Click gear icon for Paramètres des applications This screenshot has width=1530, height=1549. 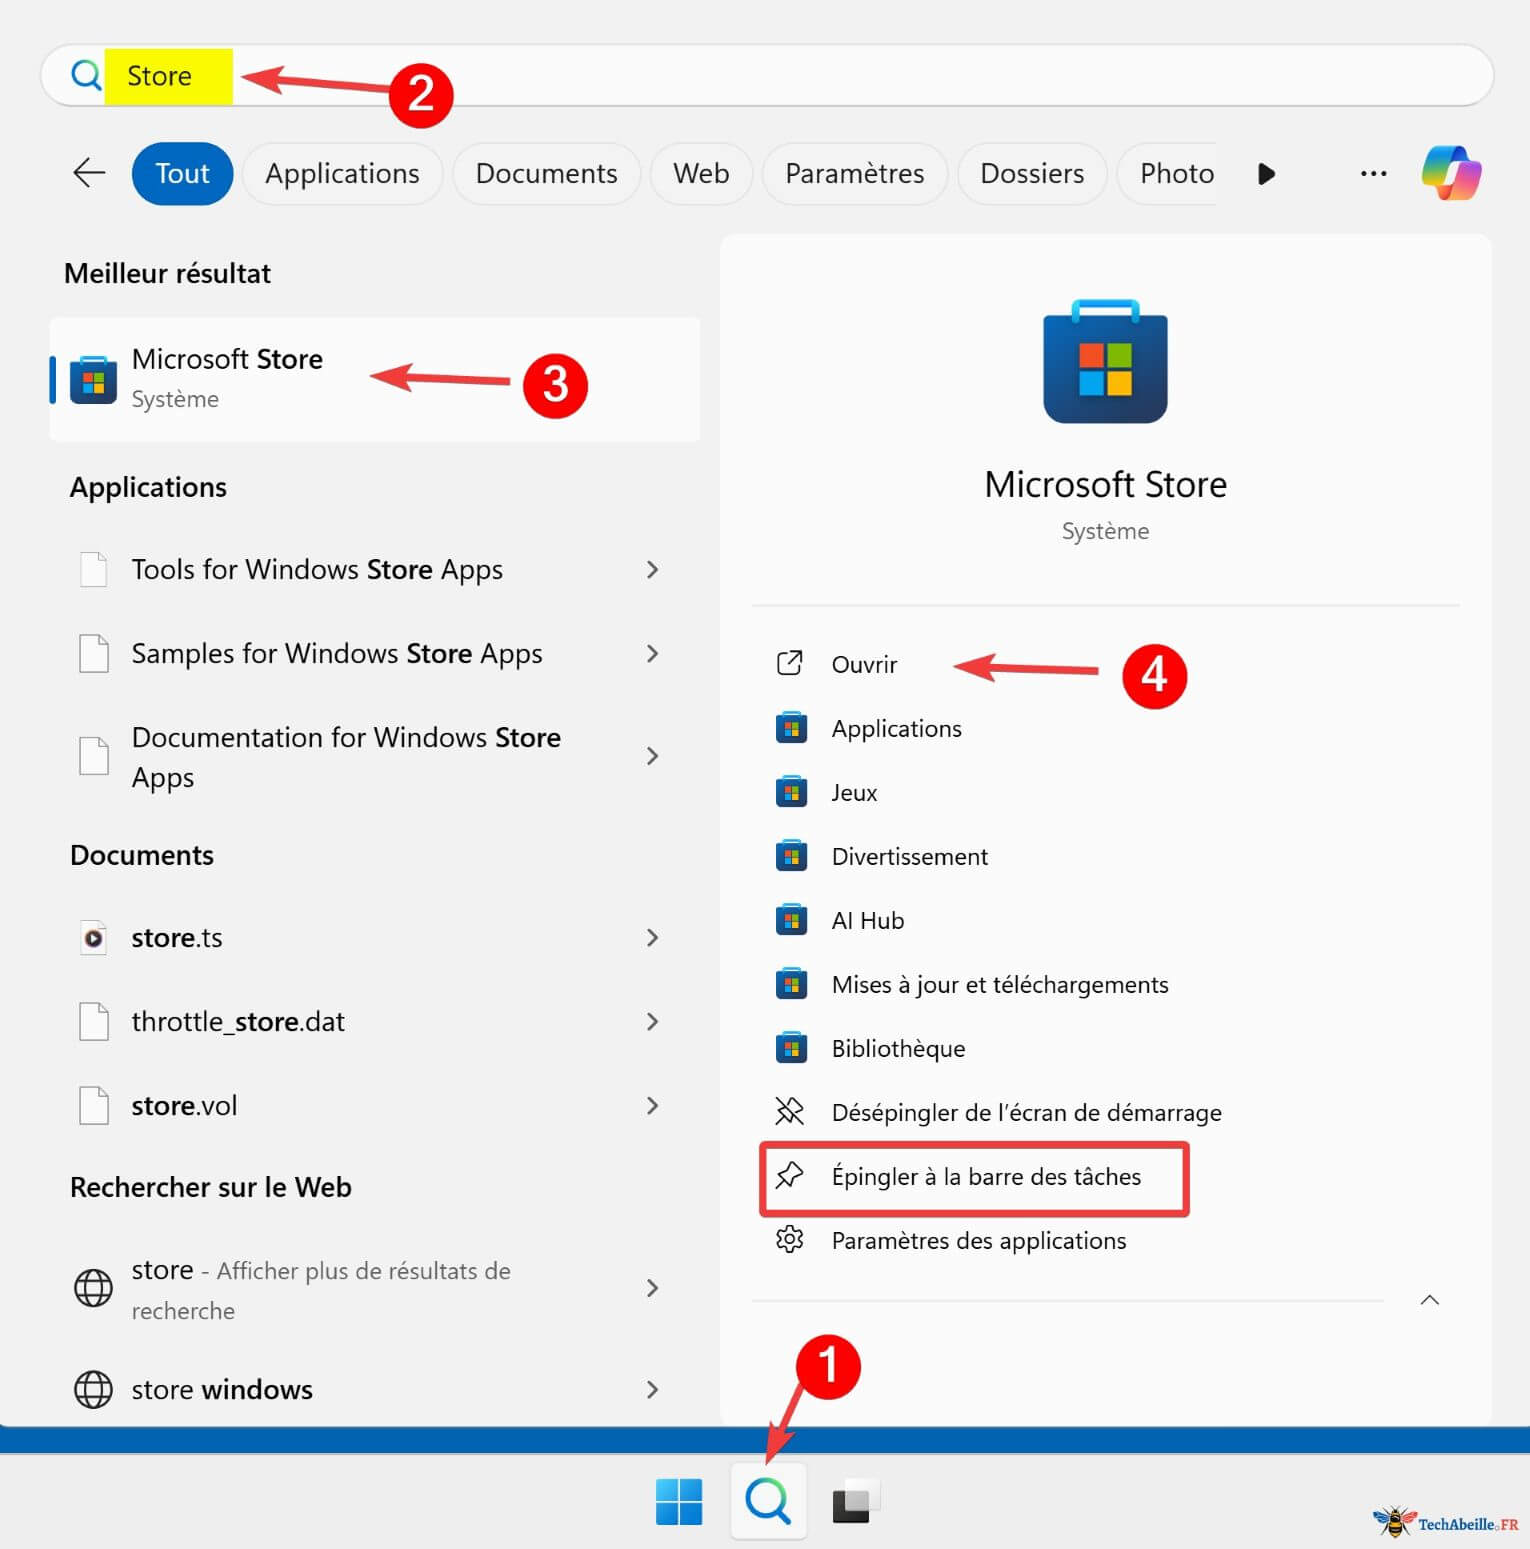[x=790, y=1239]
